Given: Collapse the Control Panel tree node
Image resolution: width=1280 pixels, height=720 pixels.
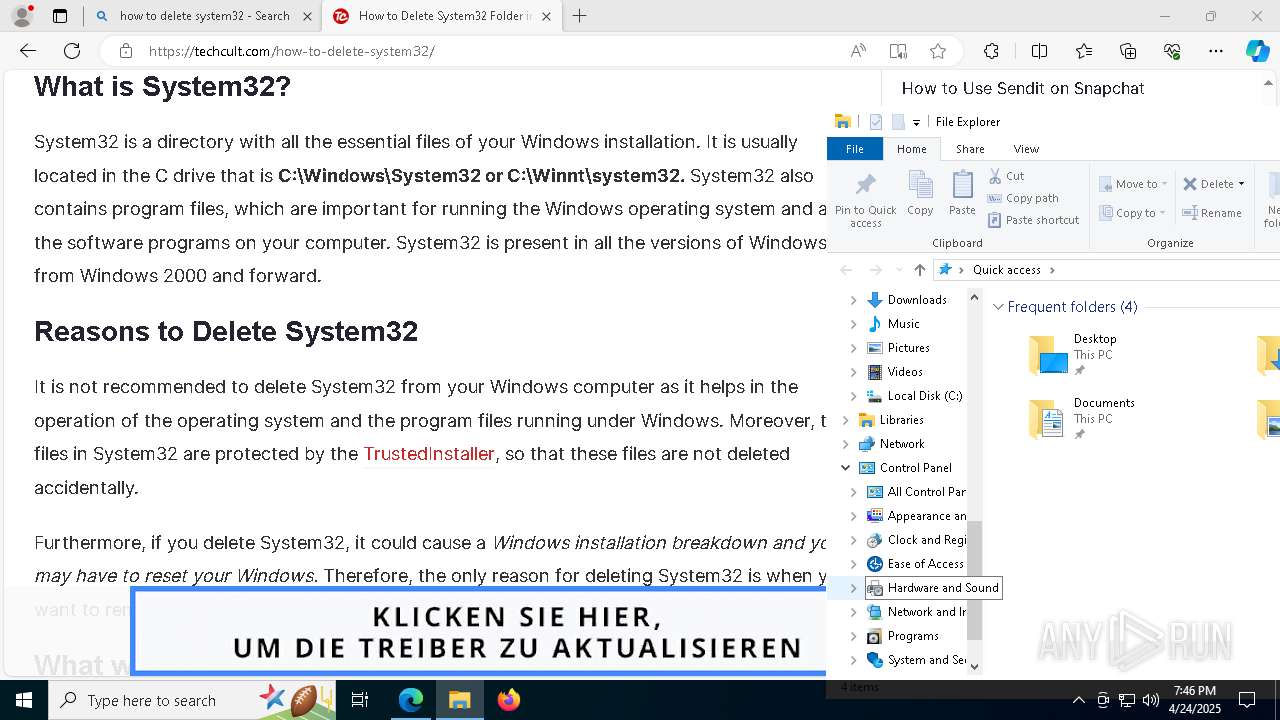Looking at the screenshot, I should point(846,468).
